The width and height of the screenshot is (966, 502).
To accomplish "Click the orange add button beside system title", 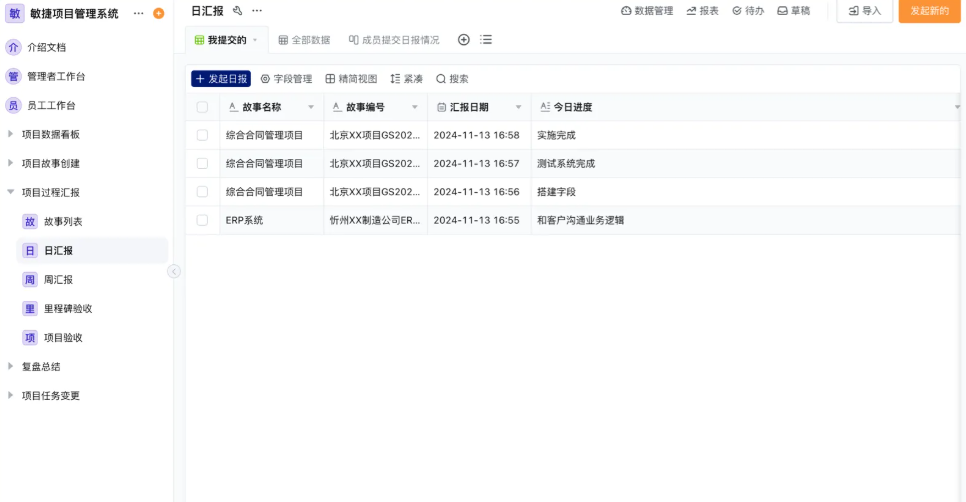I will click(158, 13).
